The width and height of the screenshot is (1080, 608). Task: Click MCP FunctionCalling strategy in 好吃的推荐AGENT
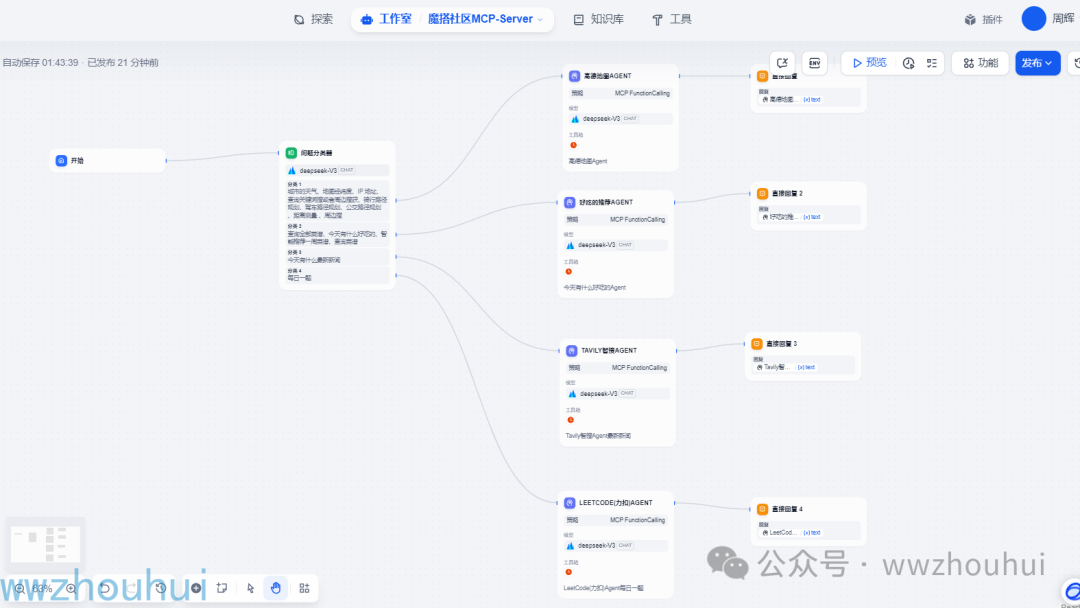tap(637, 220)
